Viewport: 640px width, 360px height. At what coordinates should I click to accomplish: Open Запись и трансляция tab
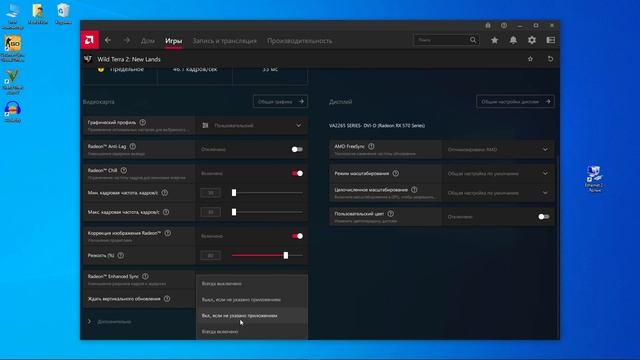[225, 41]
